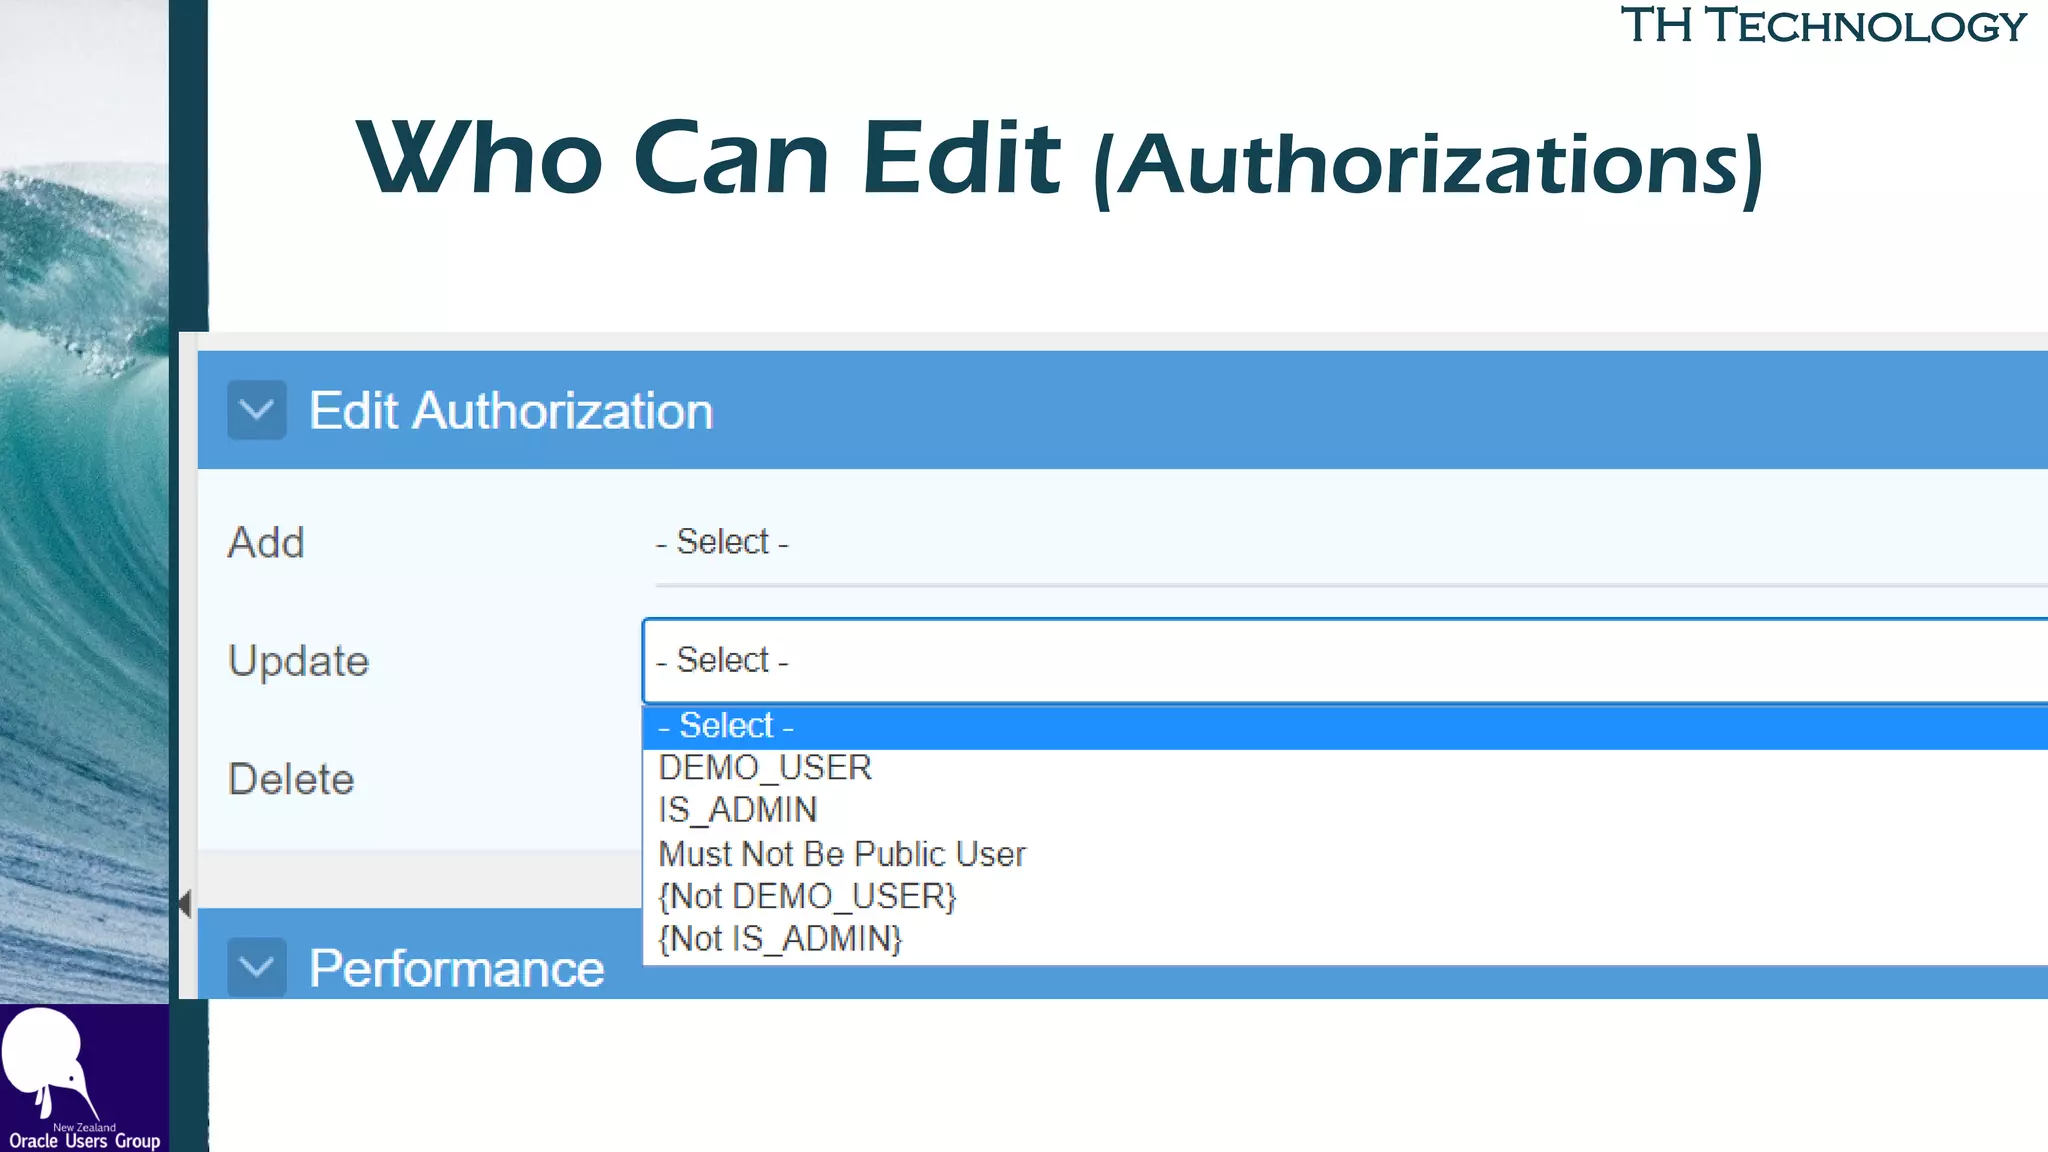Image resolution: width=2048 pixels, height=1152 pixels.
Task: Click the panel collapse arrow on splitter
Action: (x=185, y=904)
